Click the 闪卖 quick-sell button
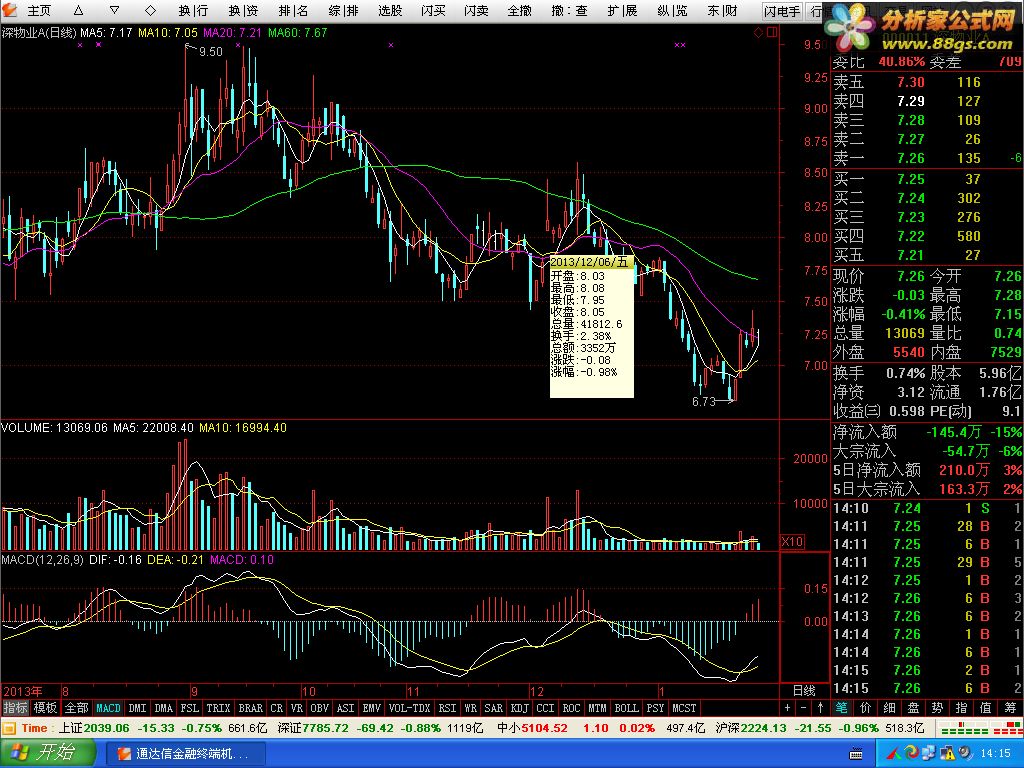Viewport: 1024px width, 768px height. coord(476,10)
